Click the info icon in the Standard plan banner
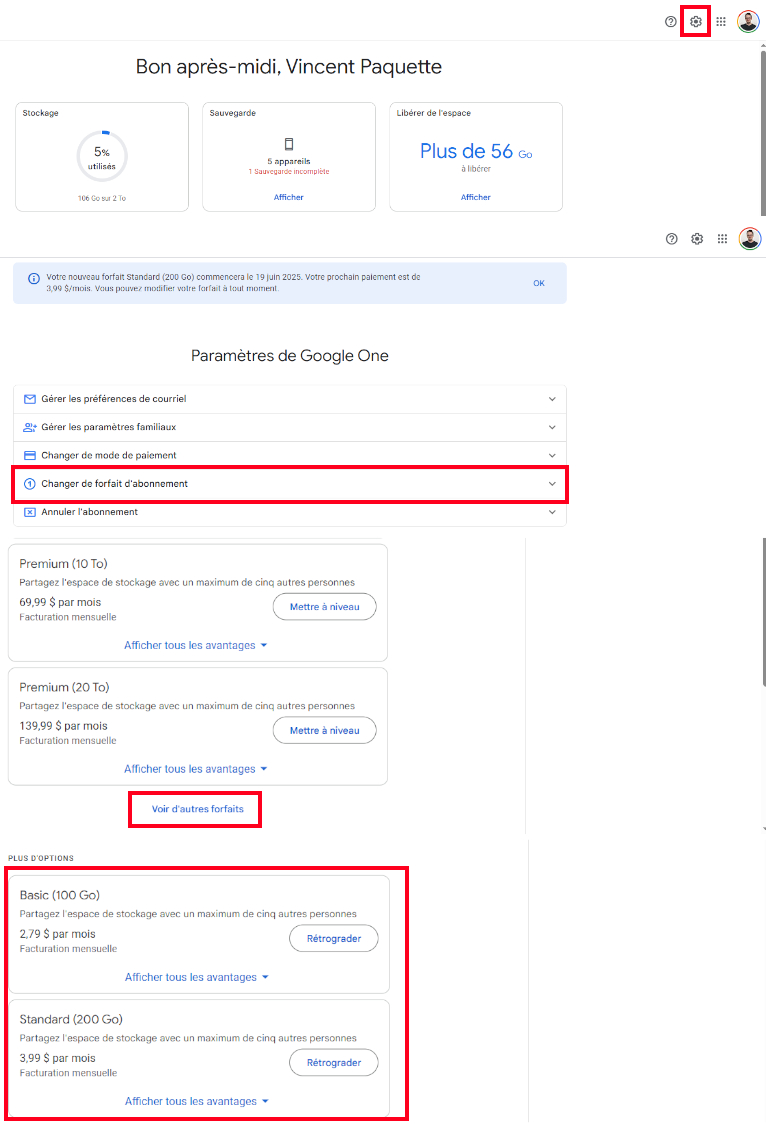The image size is (766, 1124). pos(34,279)
